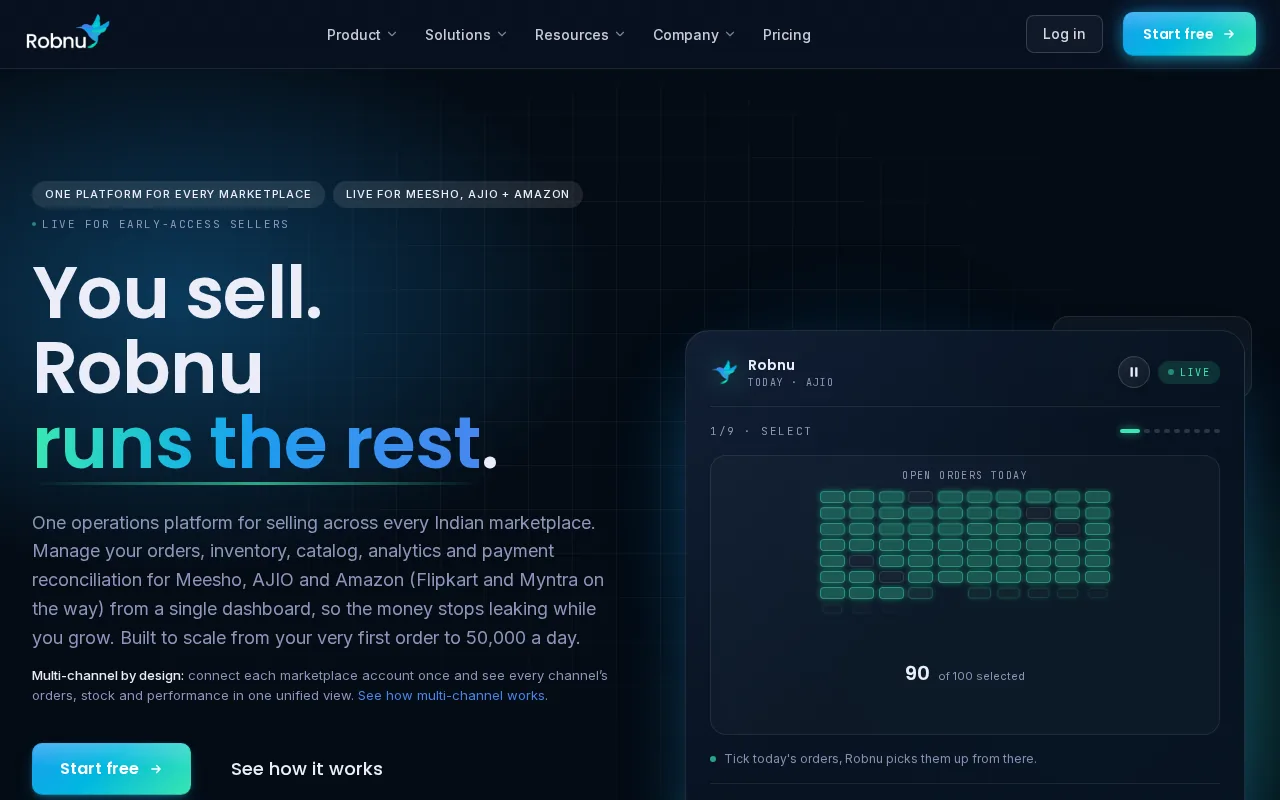The width and height of the screenshot is (1280, 800).
Task: Click the step progress indicator dots
Action: [1170, 431]
